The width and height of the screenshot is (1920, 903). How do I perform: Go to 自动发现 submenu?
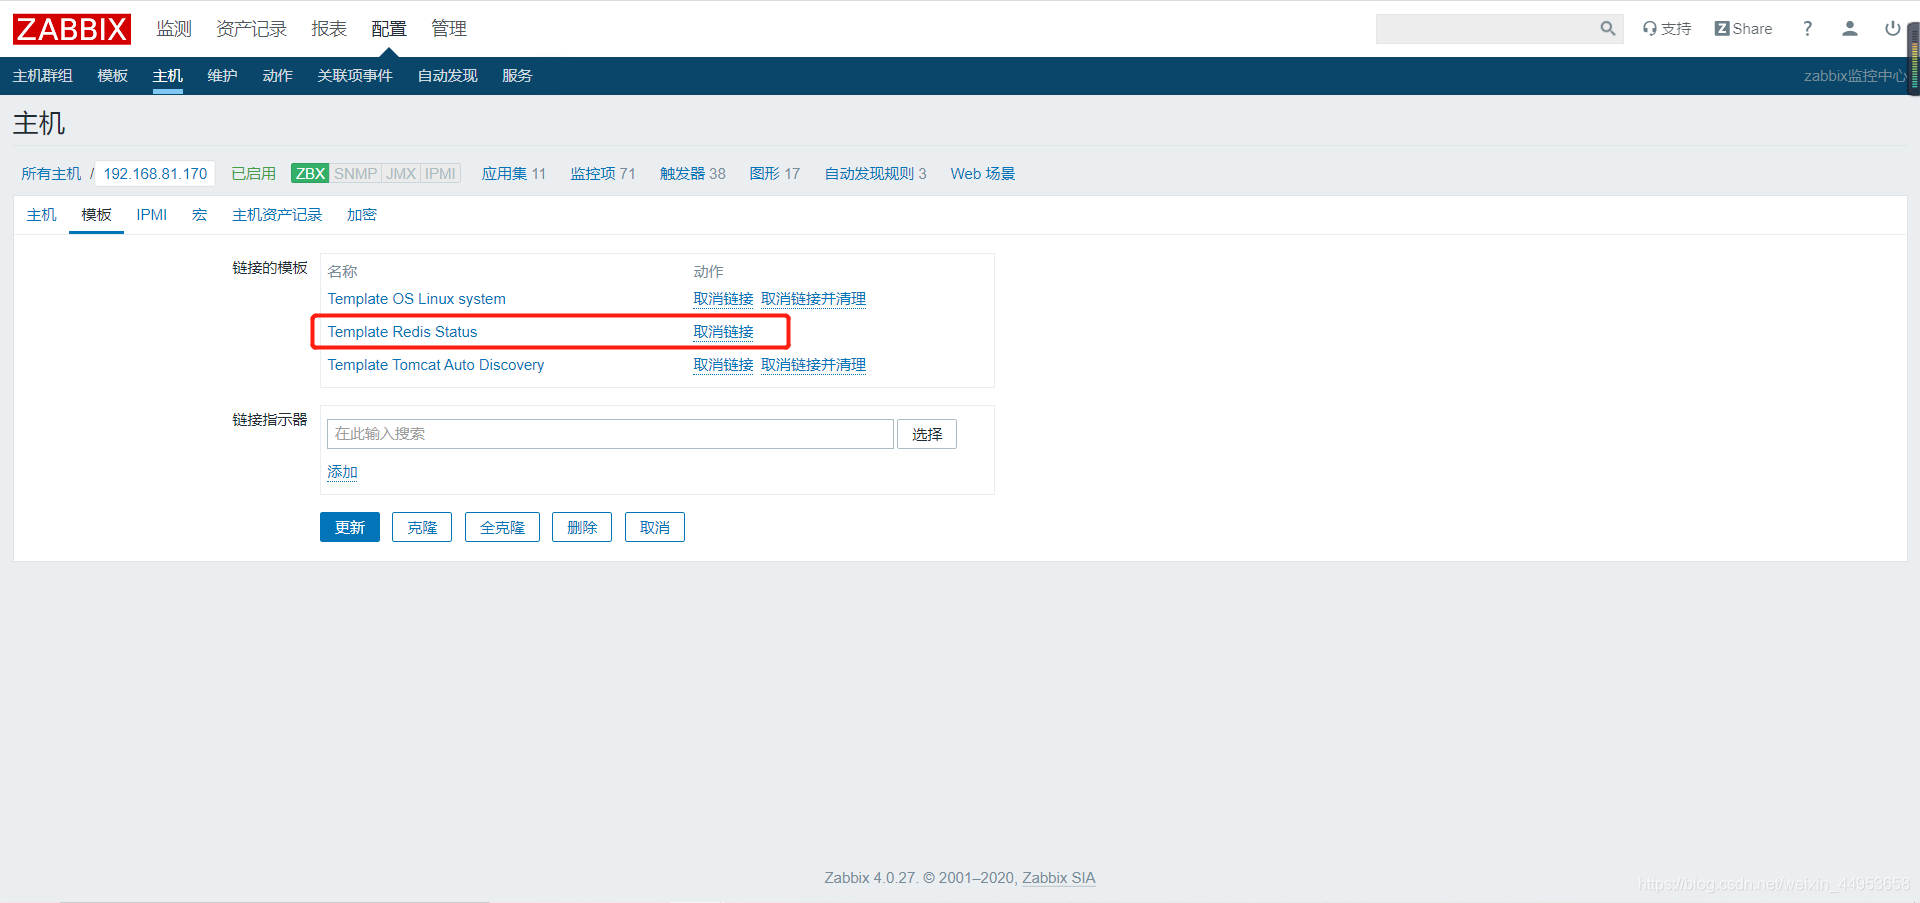coord(448,76)
